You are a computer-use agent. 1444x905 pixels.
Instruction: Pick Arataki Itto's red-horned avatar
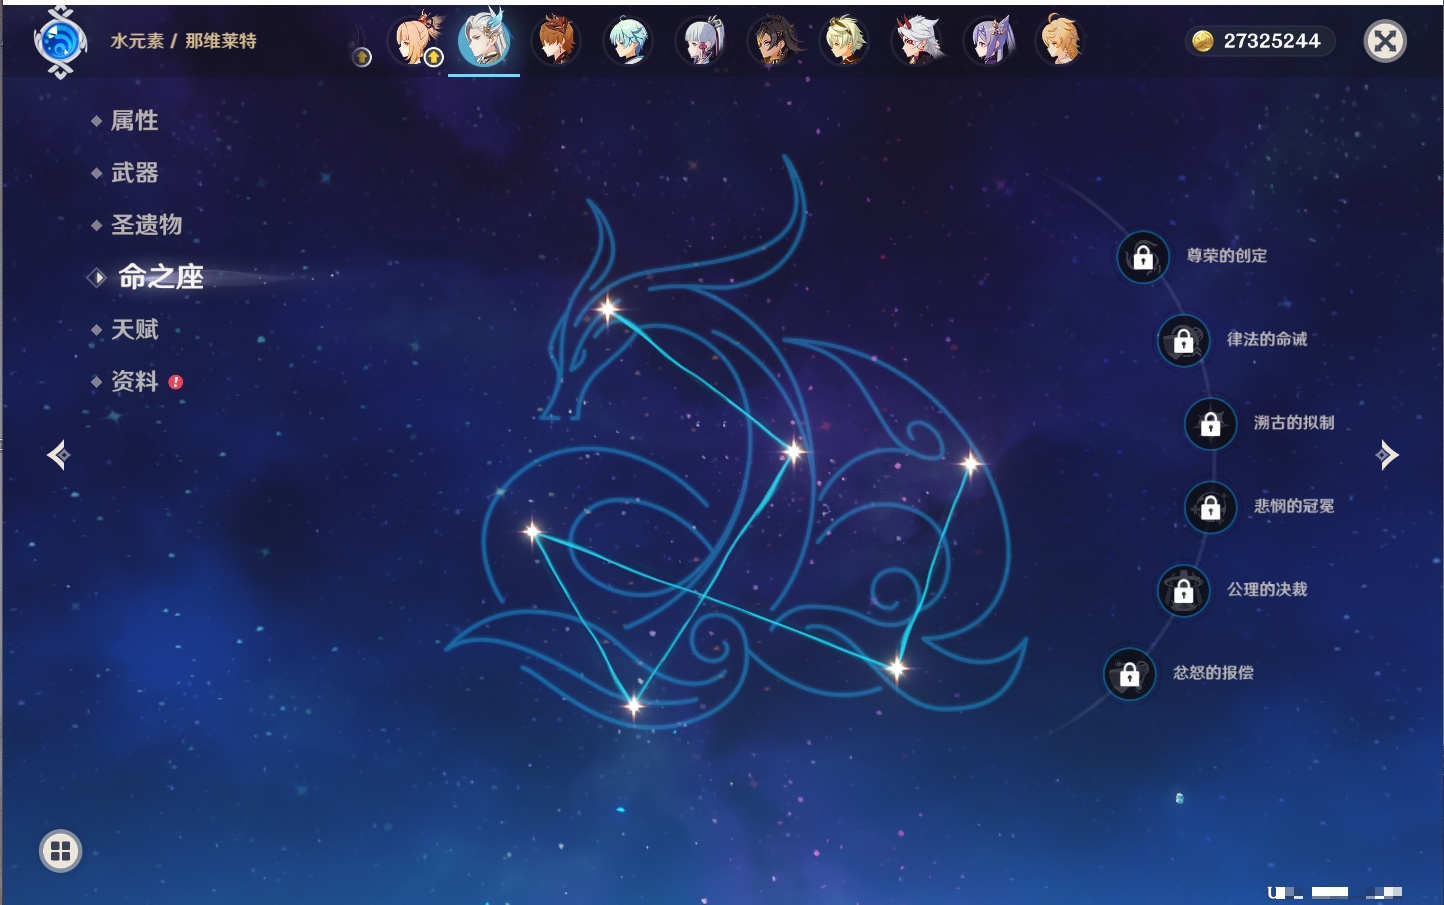click(x=917, y=41)
